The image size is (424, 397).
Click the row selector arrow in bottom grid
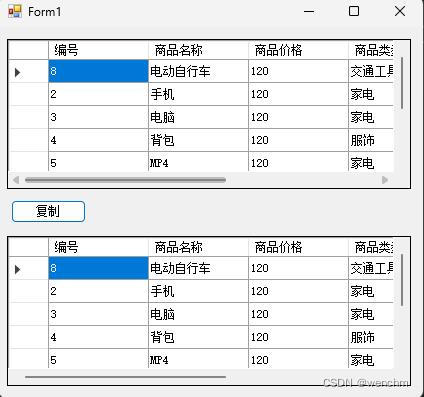(x=18, y=269)
